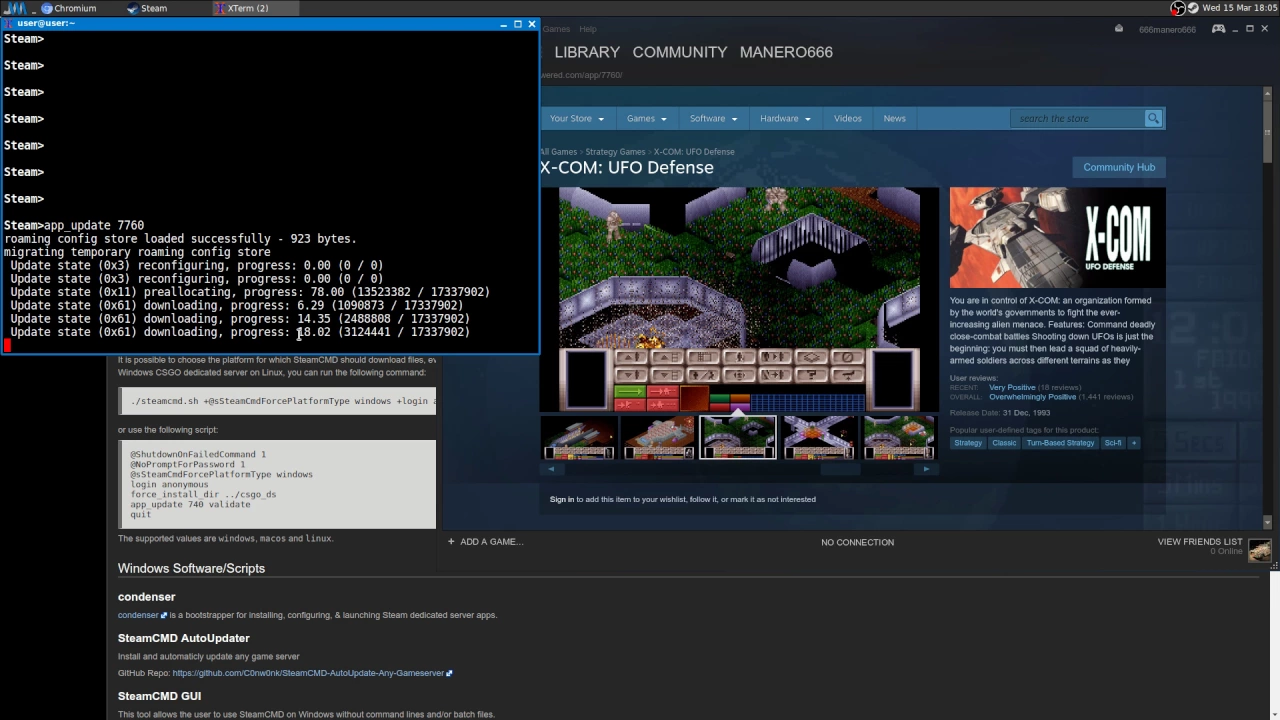
Task: Click the SteamCMD AutoUpdater heading
Action: 184,638
